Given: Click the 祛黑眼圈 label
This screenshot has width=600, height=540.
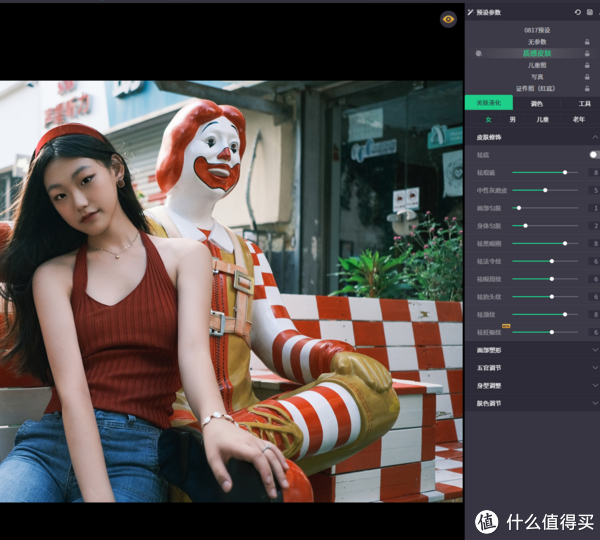Looking at the screenshot, I should tap(489, 243).
